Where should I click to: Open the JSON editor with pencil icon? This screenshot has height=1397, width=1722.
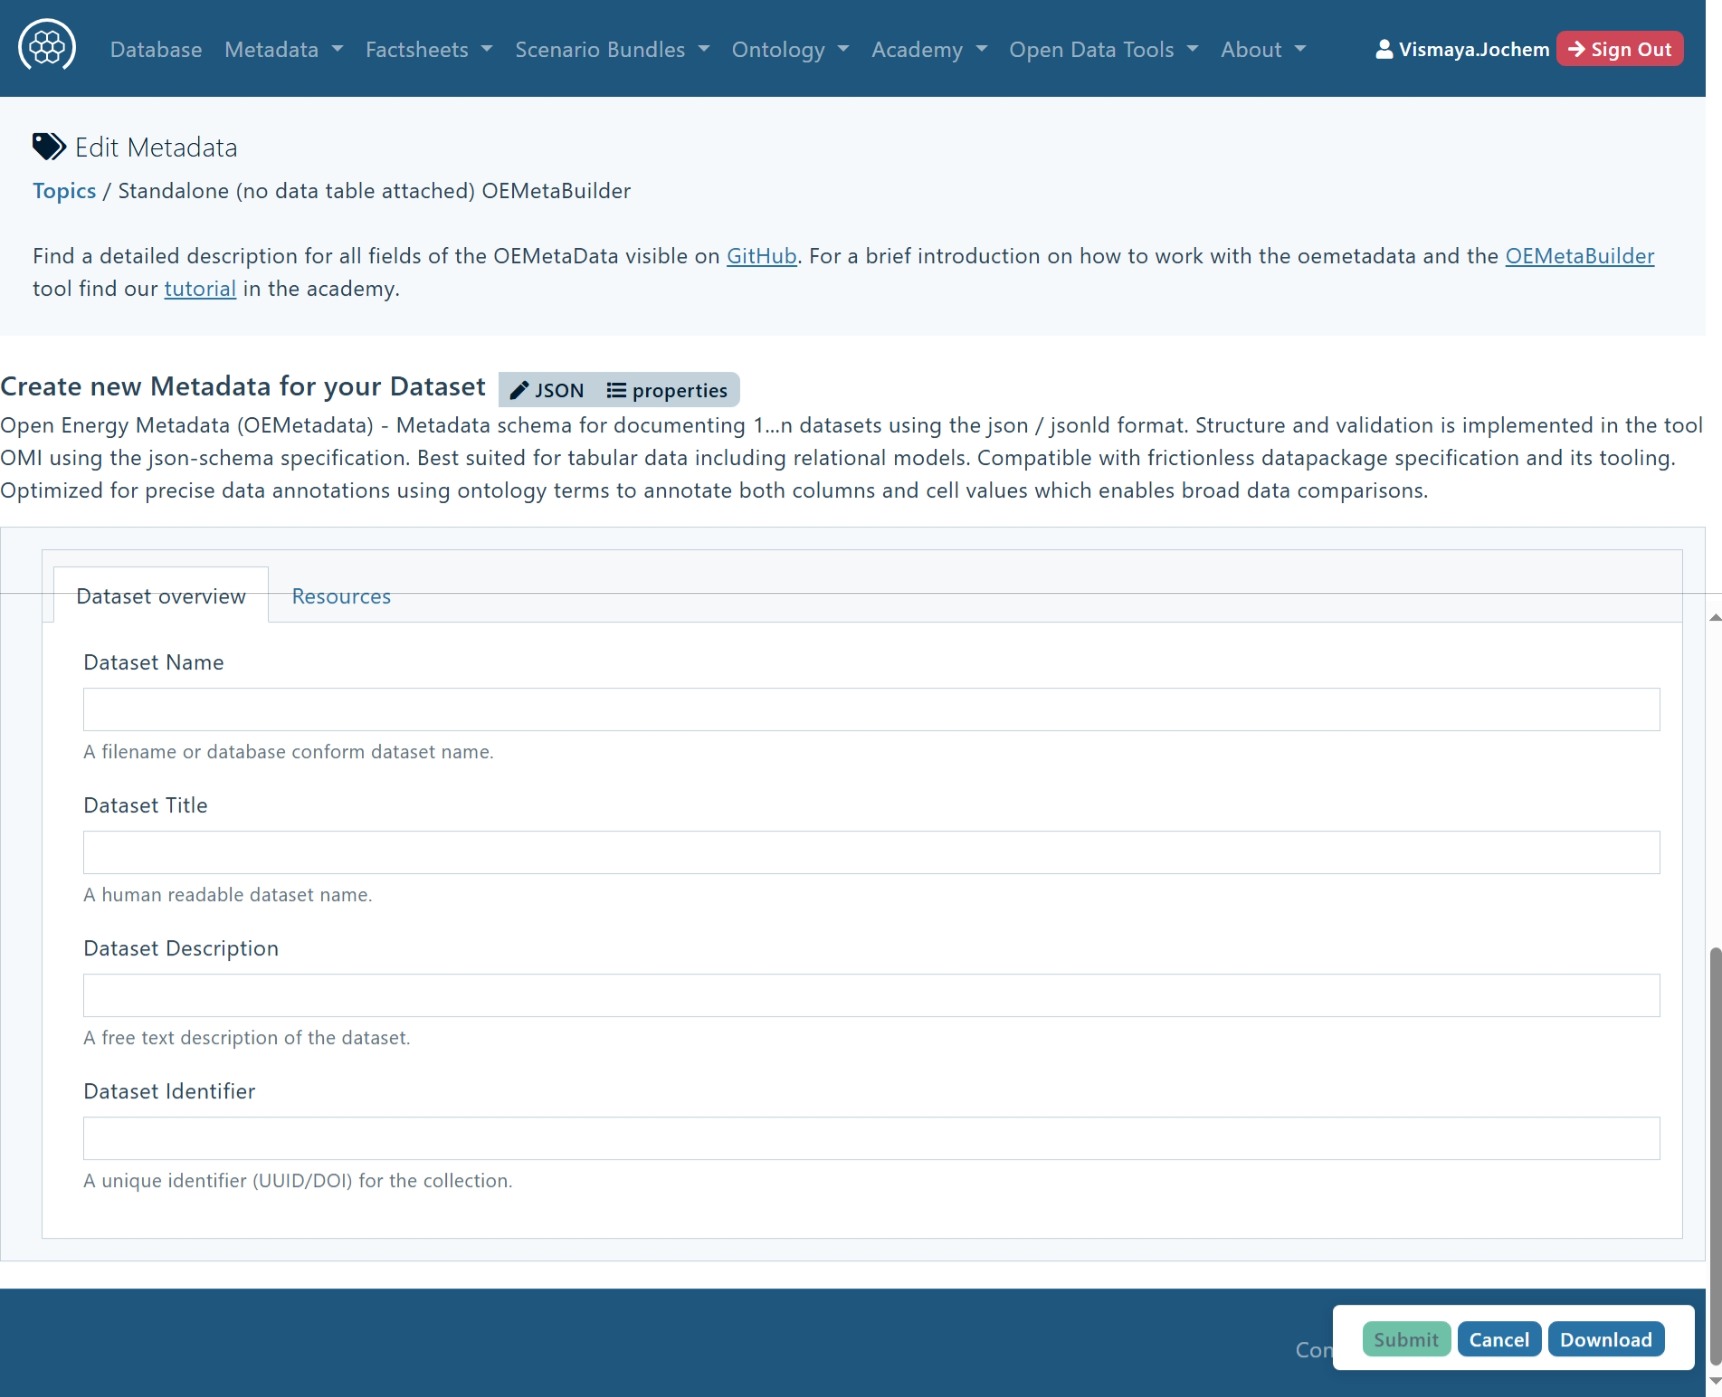click(x=547, y=390)
